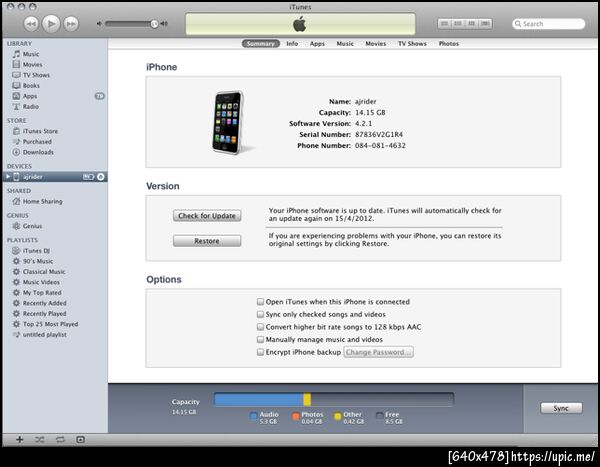Viewport: 600px width, 467px height.
Task: Toggle repeat at the bottom bar
Action: (x=60, y=439)
